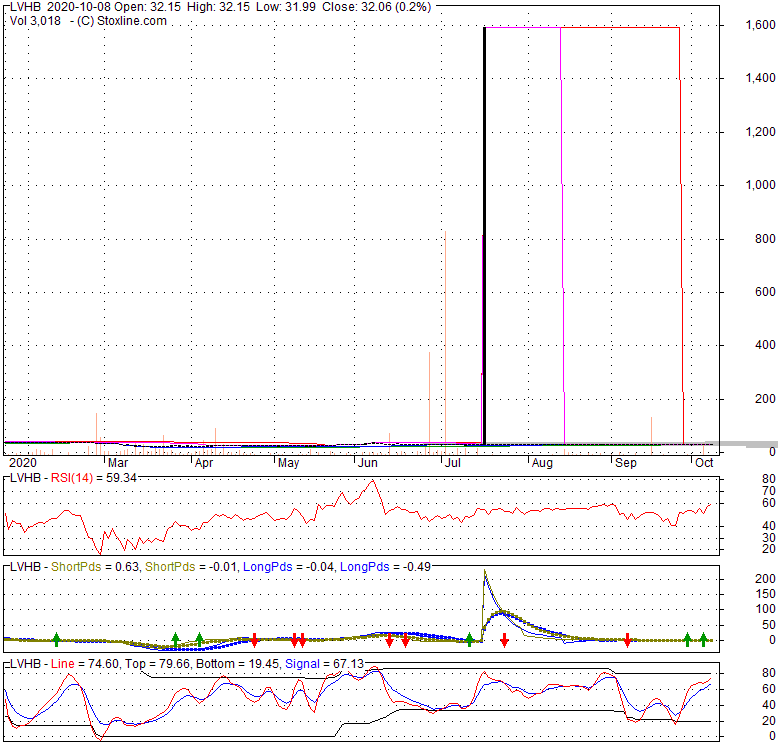Open the '(C) Stoxline.com' credit text
Image resolution: width=780 pixels, height=745 pixels.
[122, 21]
